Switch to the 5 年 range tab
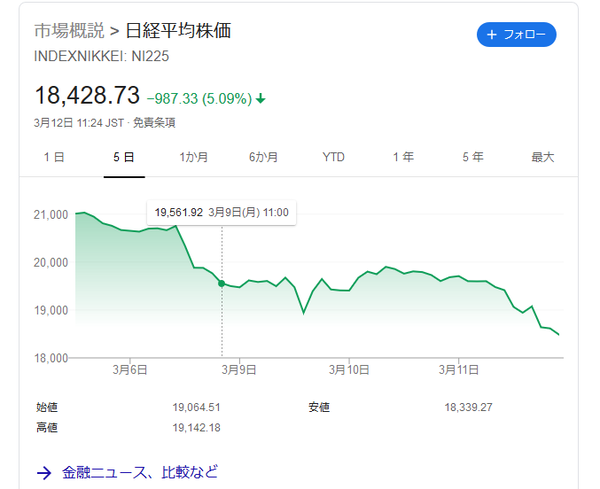The height and width of the screenshot is (489, 600). pyautogui.click(x=473, y=157)
